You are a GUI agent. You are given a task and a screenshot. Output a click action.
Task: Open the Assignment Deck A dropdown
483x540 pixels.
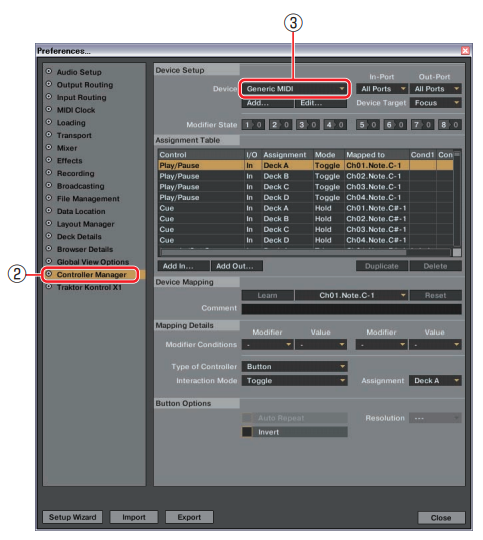[435, 381]
